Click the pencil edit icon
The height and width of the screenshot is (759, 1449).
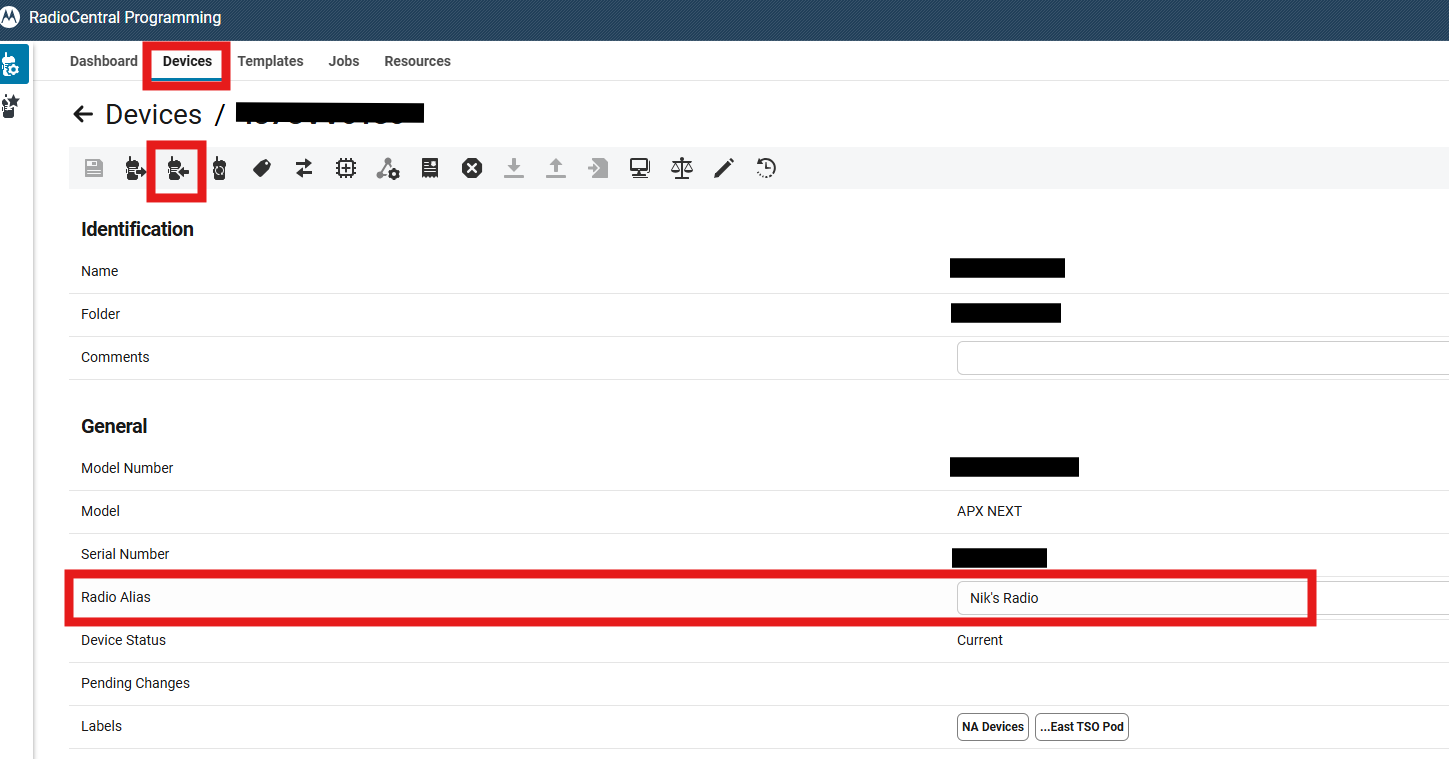(724, 168)
